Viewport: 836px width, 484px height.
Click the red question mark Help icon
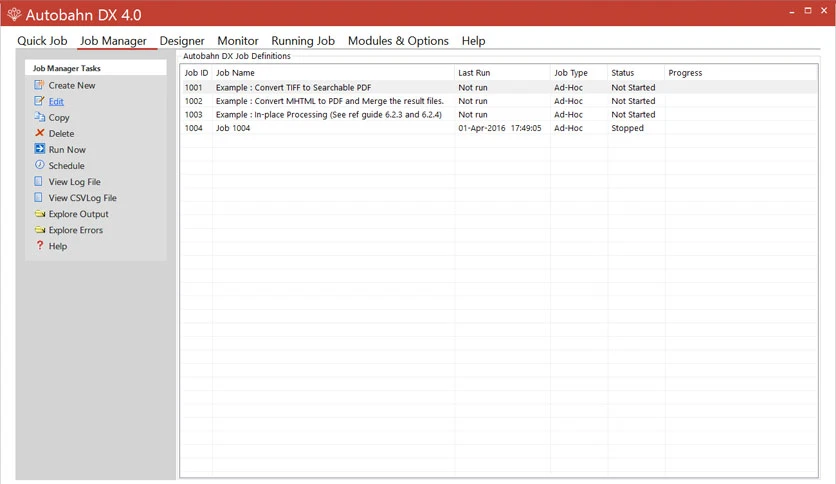pos(39,245)
